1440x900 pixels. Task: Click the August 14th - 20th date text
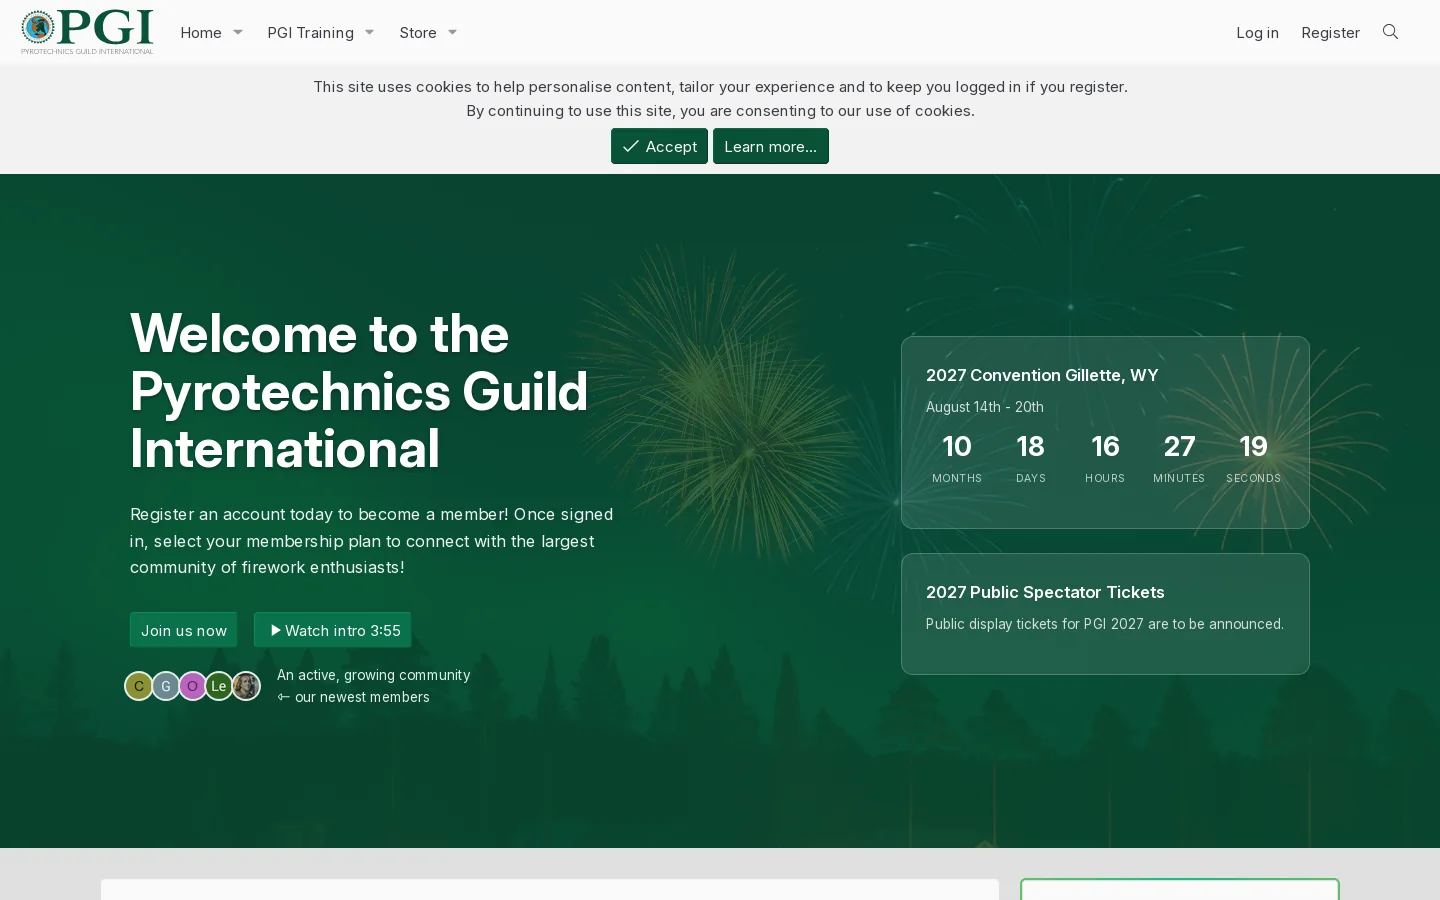[x=985, y=407]
